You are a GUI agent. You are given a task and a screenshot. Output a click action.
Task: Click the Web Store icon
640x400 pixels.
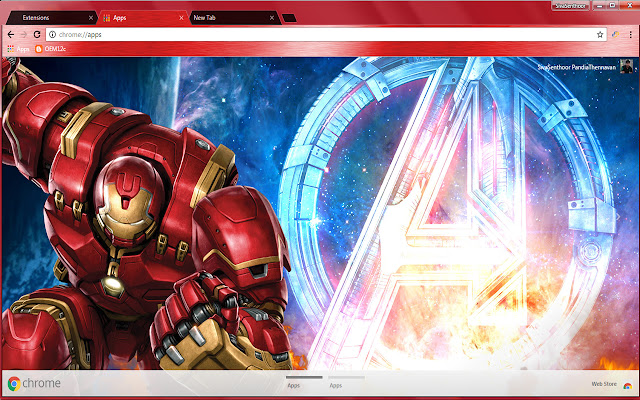pyautogui.click(x=627, y=385)
